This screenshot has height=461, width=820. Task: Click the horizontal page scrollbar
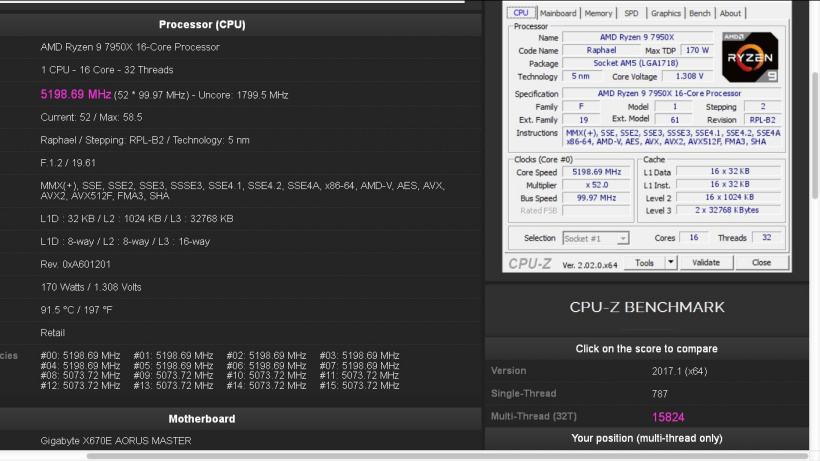click(447, 456)
